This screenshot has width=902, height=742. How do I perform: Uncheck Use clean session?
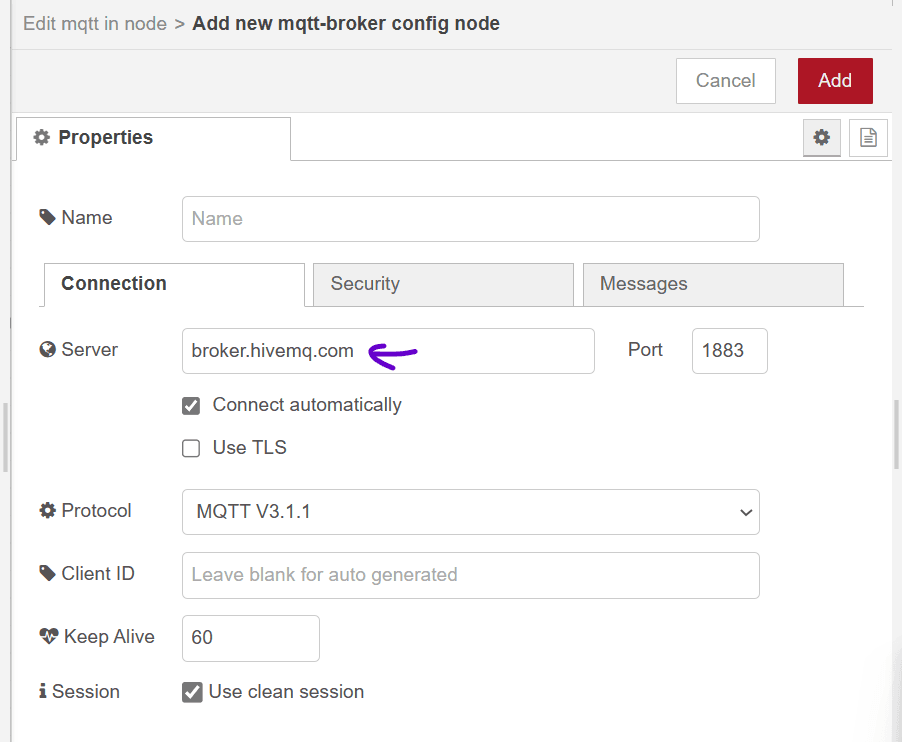click(191, 691)
